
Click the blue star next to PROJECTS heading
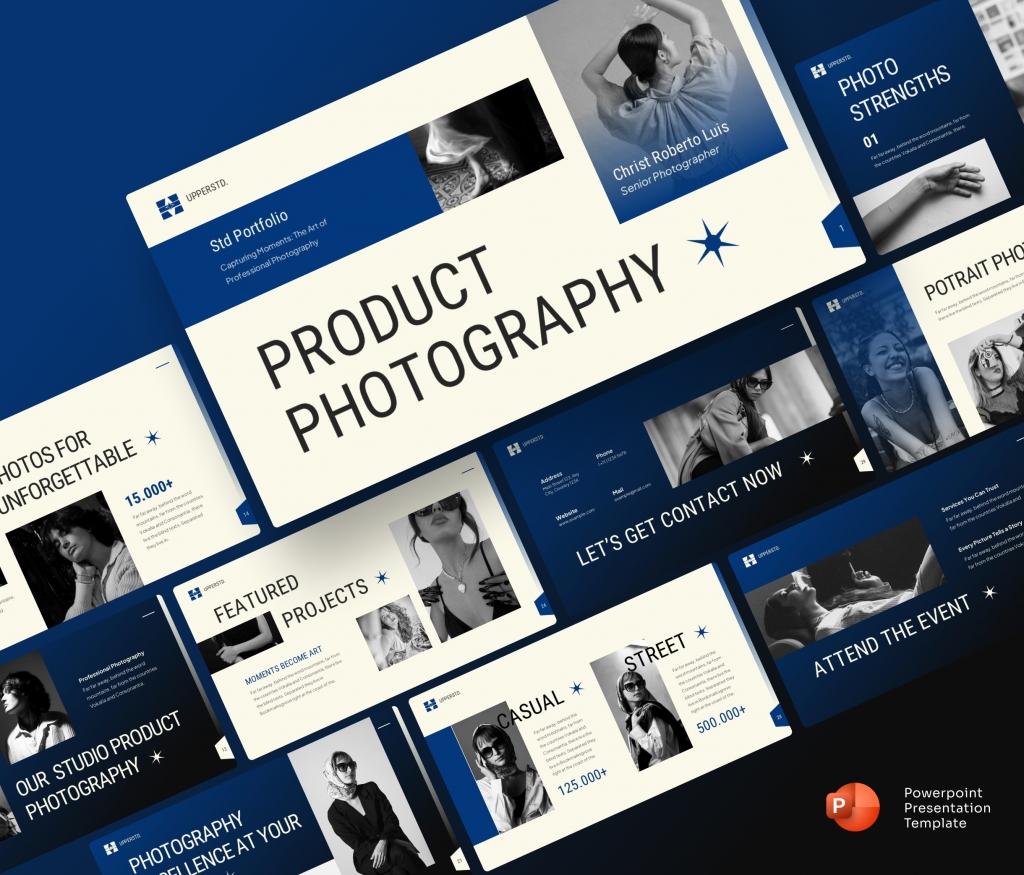(x=382, y=577)
